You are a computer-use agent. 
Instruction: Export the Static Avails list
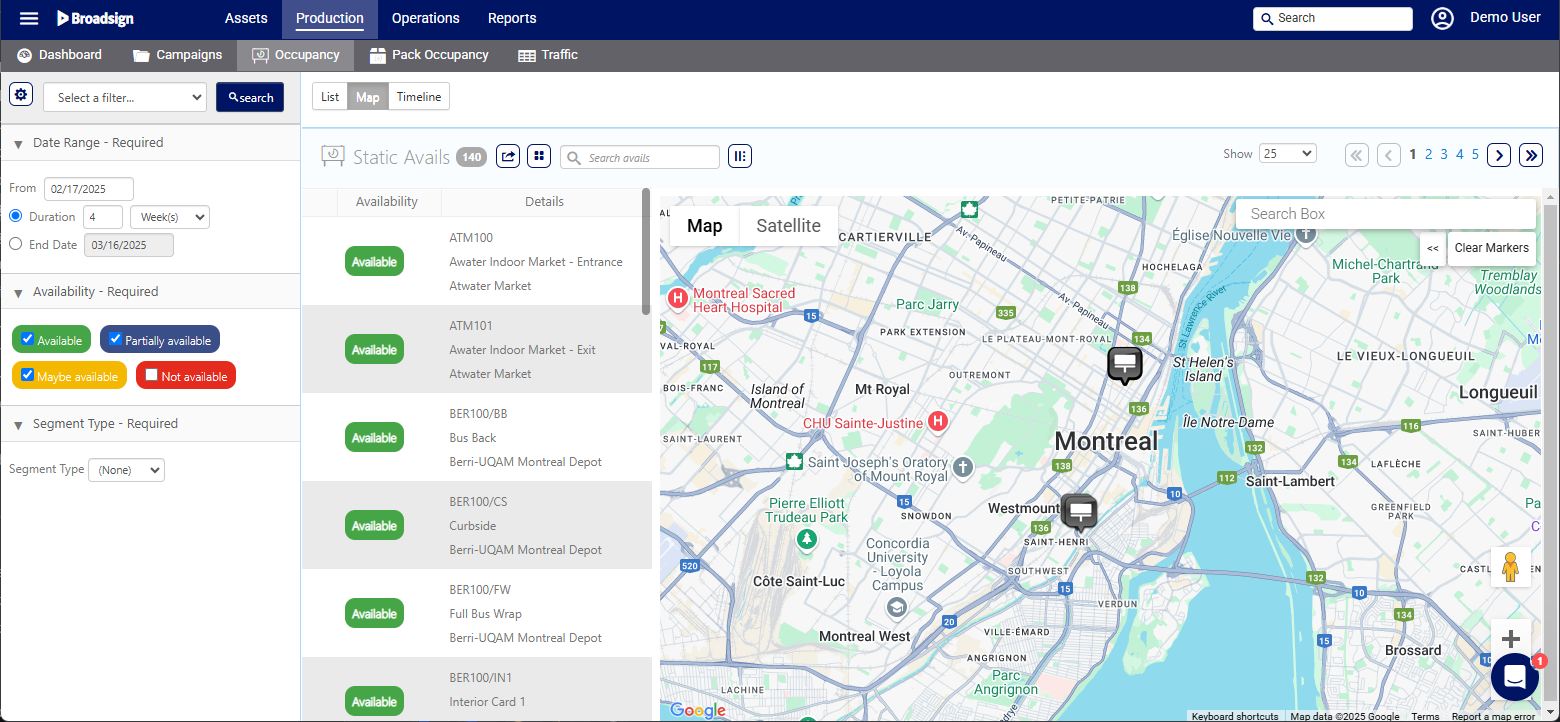pos(509,155)
